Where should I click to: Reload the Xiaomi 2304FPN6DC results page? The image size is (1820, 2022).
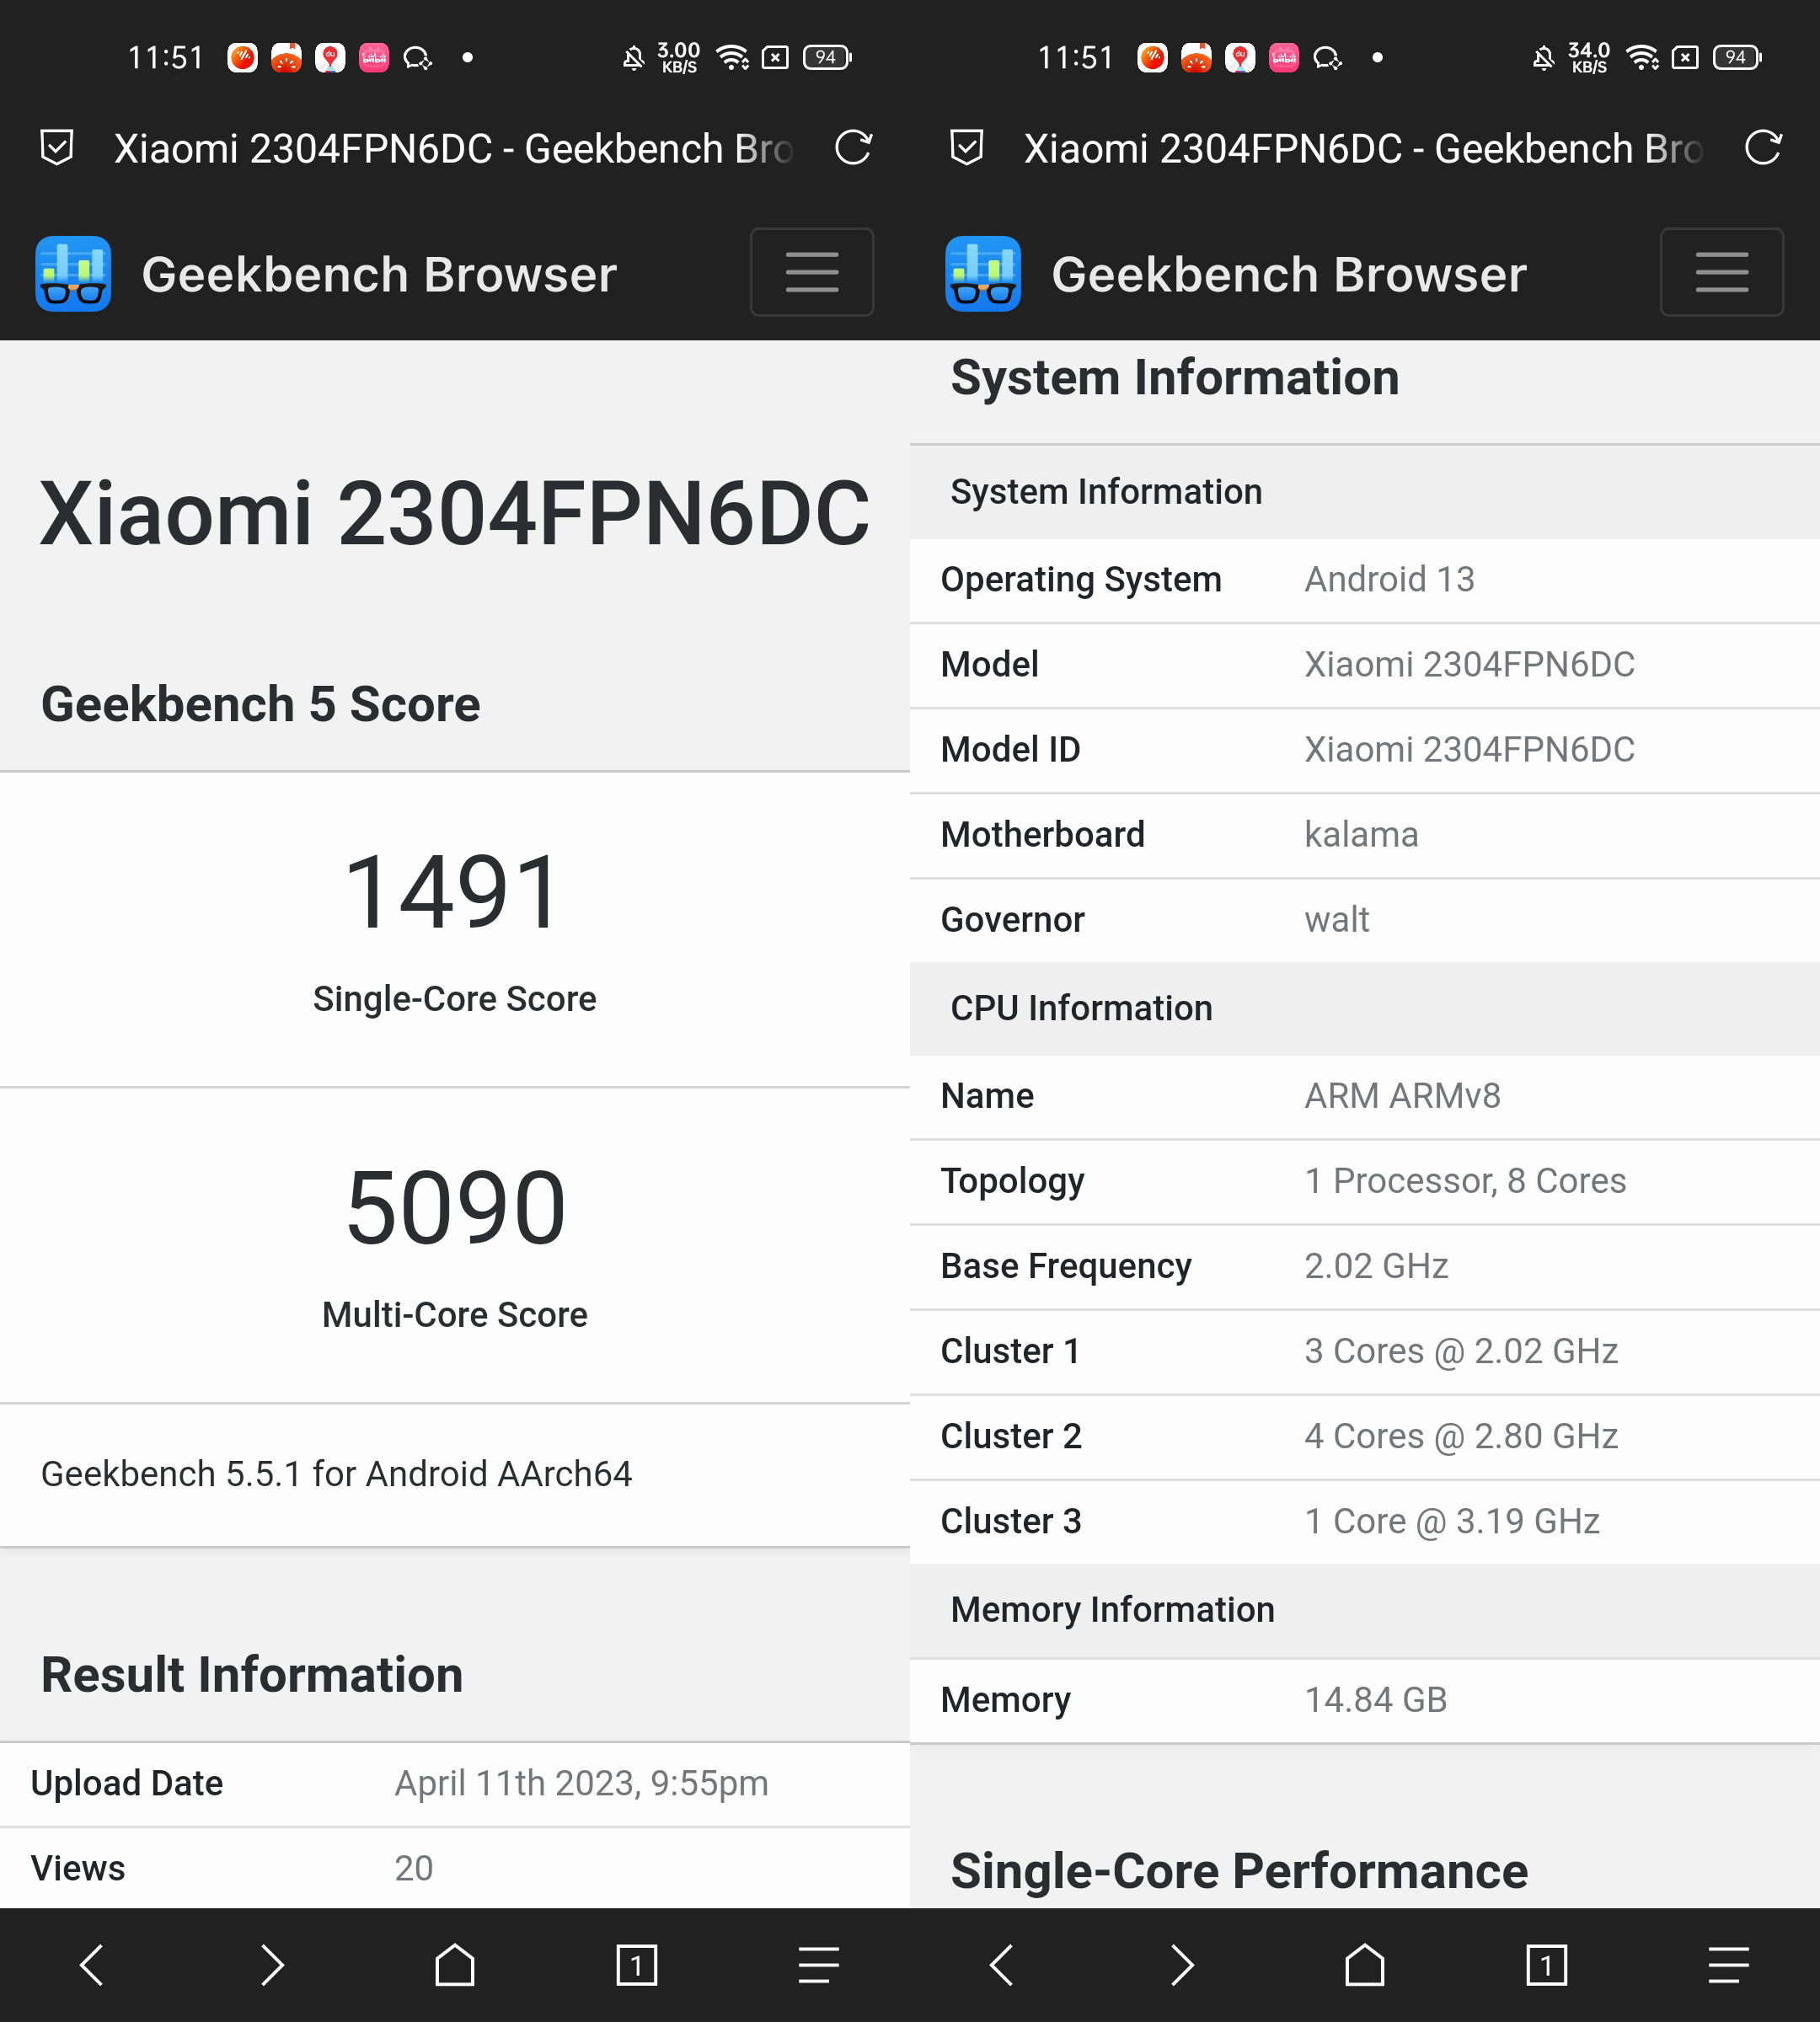[853, 147]
